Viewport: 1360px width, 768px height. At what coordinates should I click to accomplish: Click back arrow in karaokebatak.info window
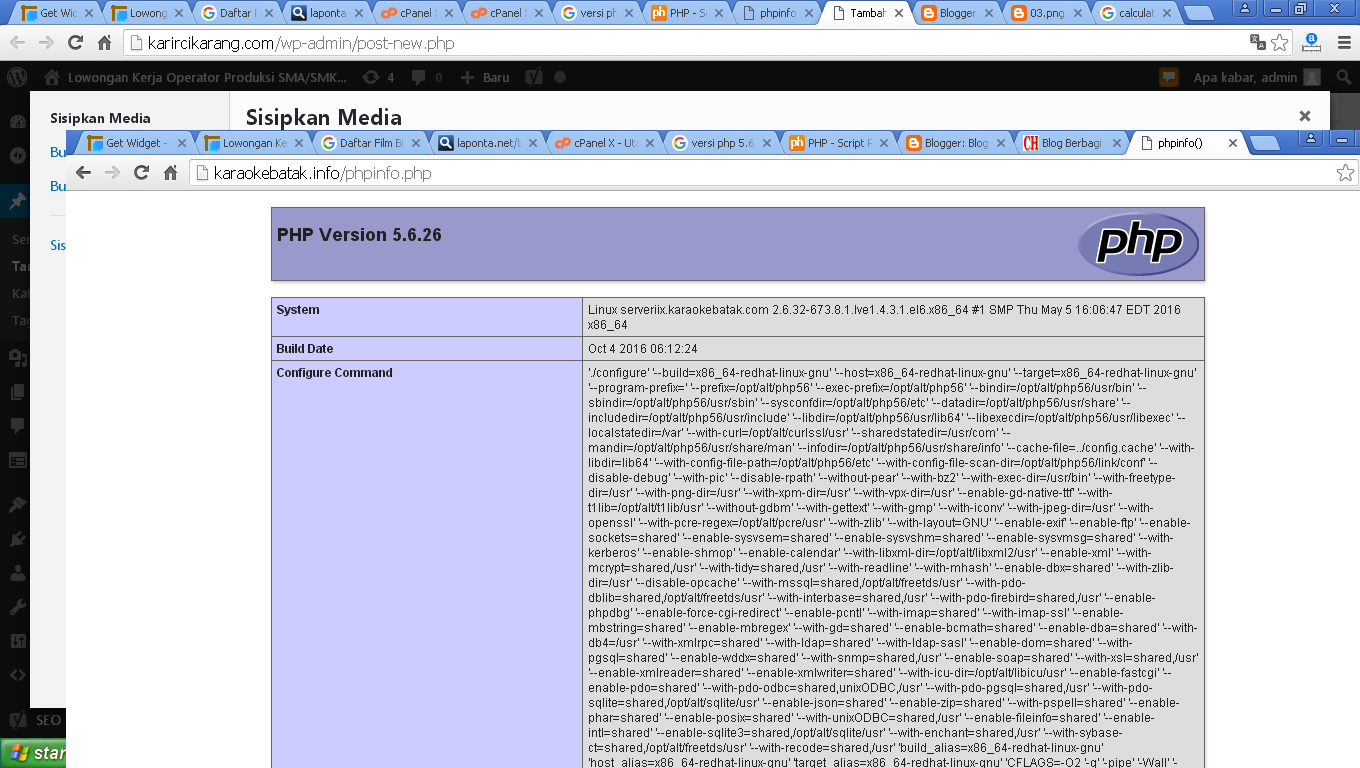tap(84, 172)
